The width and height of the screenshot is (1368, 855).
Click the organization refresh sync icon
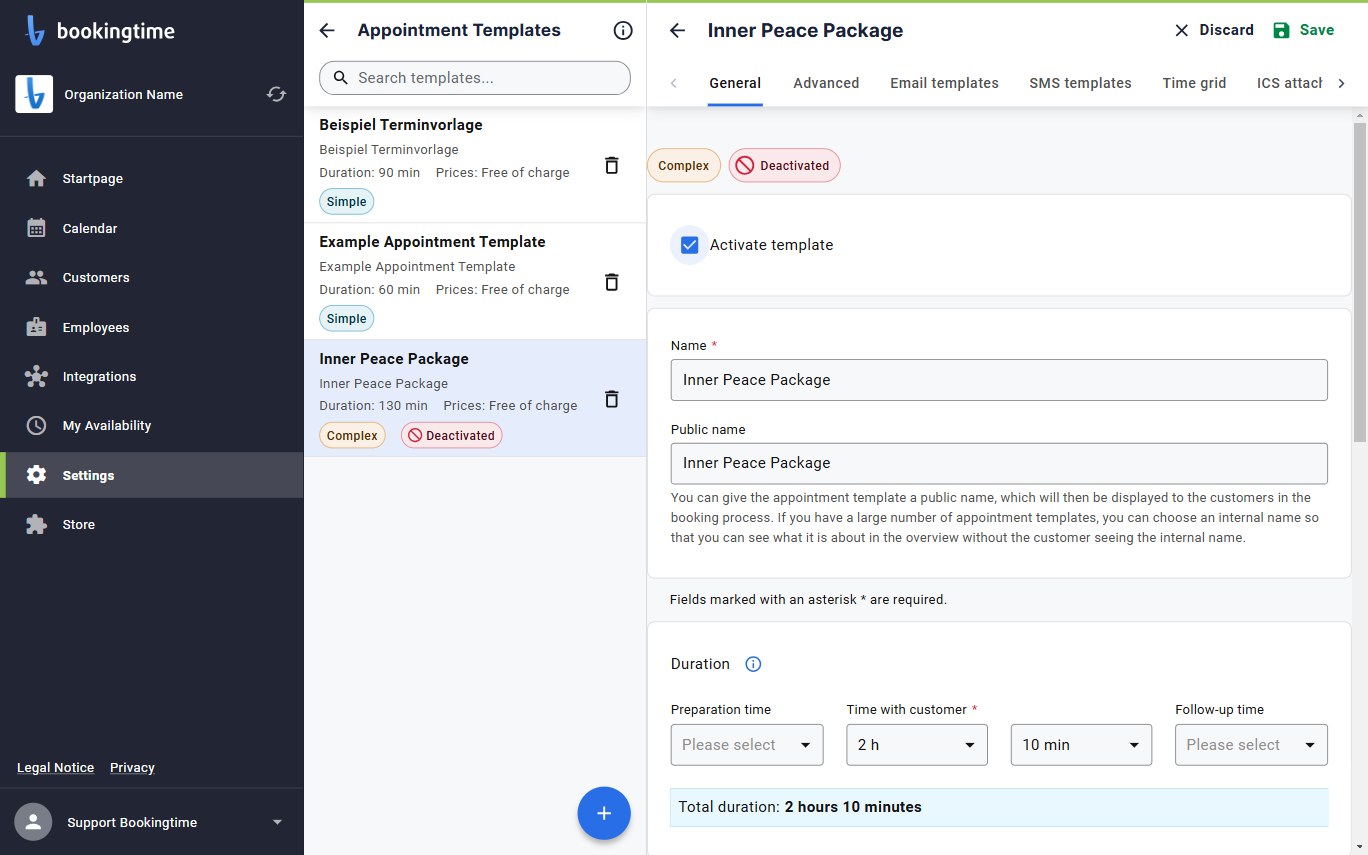pyautogui.click(x=276, y=94)
